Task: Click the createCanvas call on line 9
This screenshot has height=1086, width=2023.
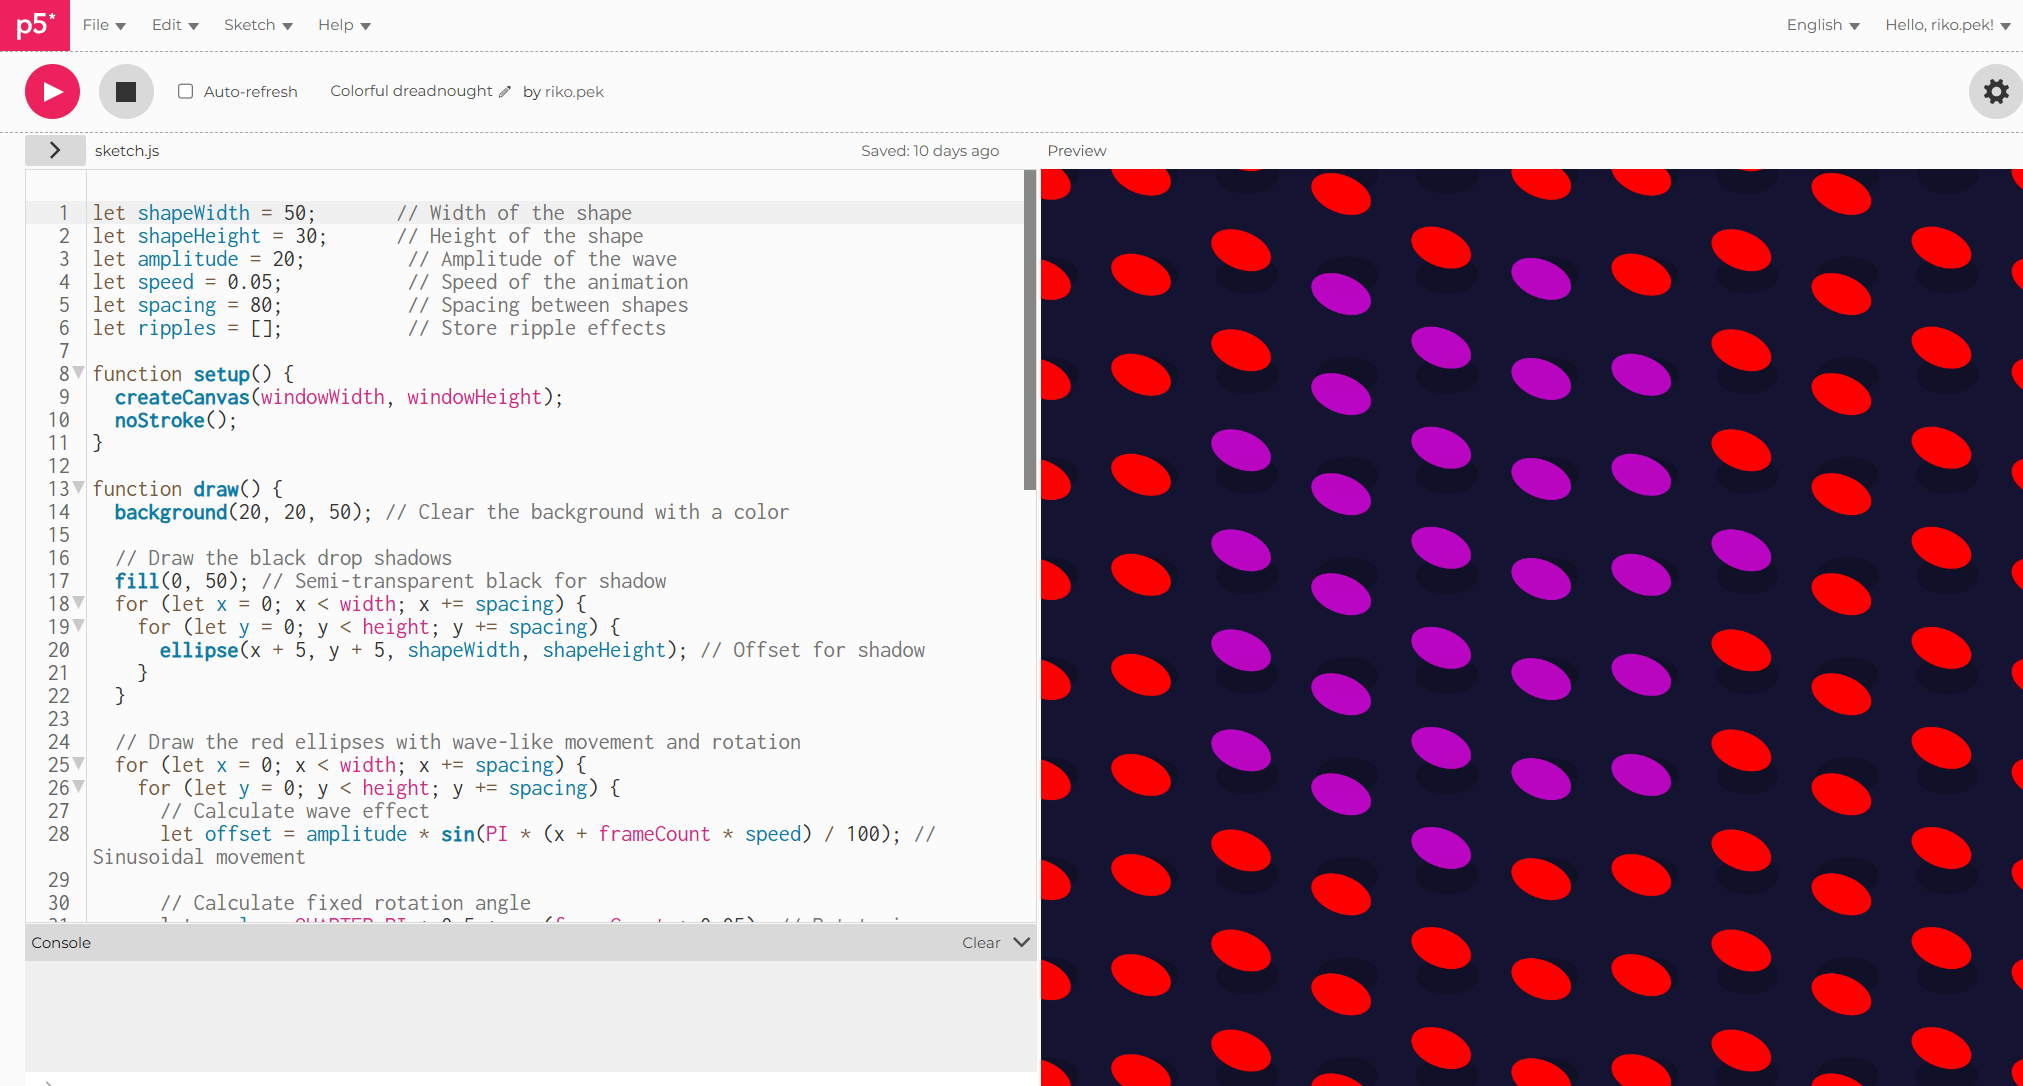Action: pyautogui.click(x=339, y=397)
